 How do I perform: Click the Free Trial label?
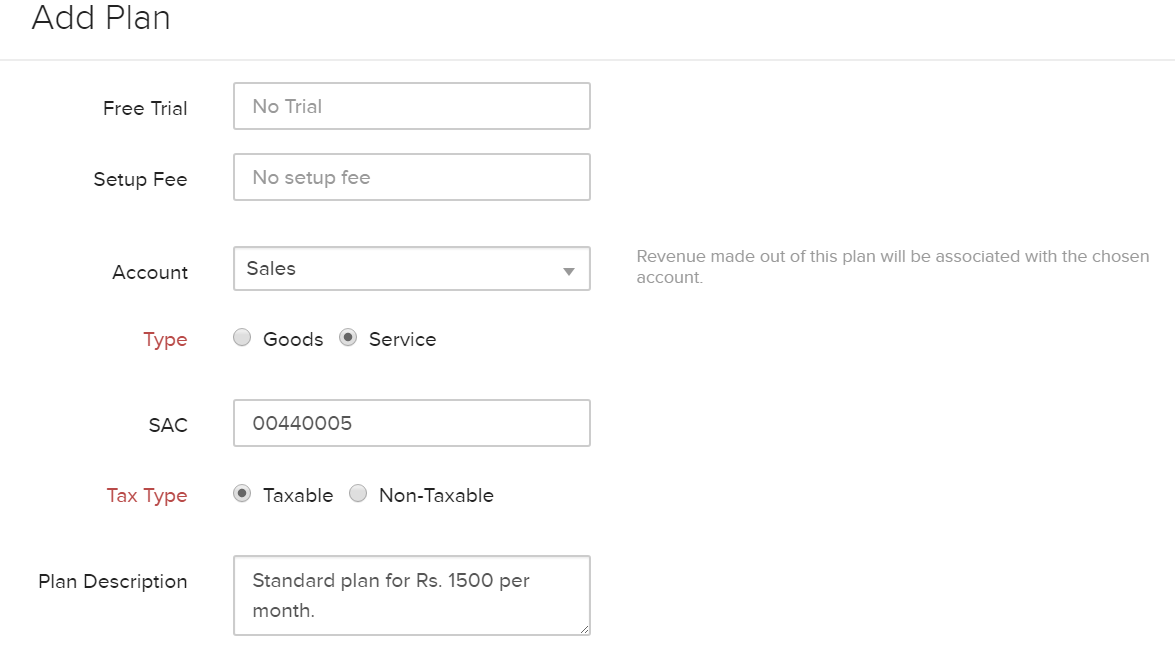[145, 108]
